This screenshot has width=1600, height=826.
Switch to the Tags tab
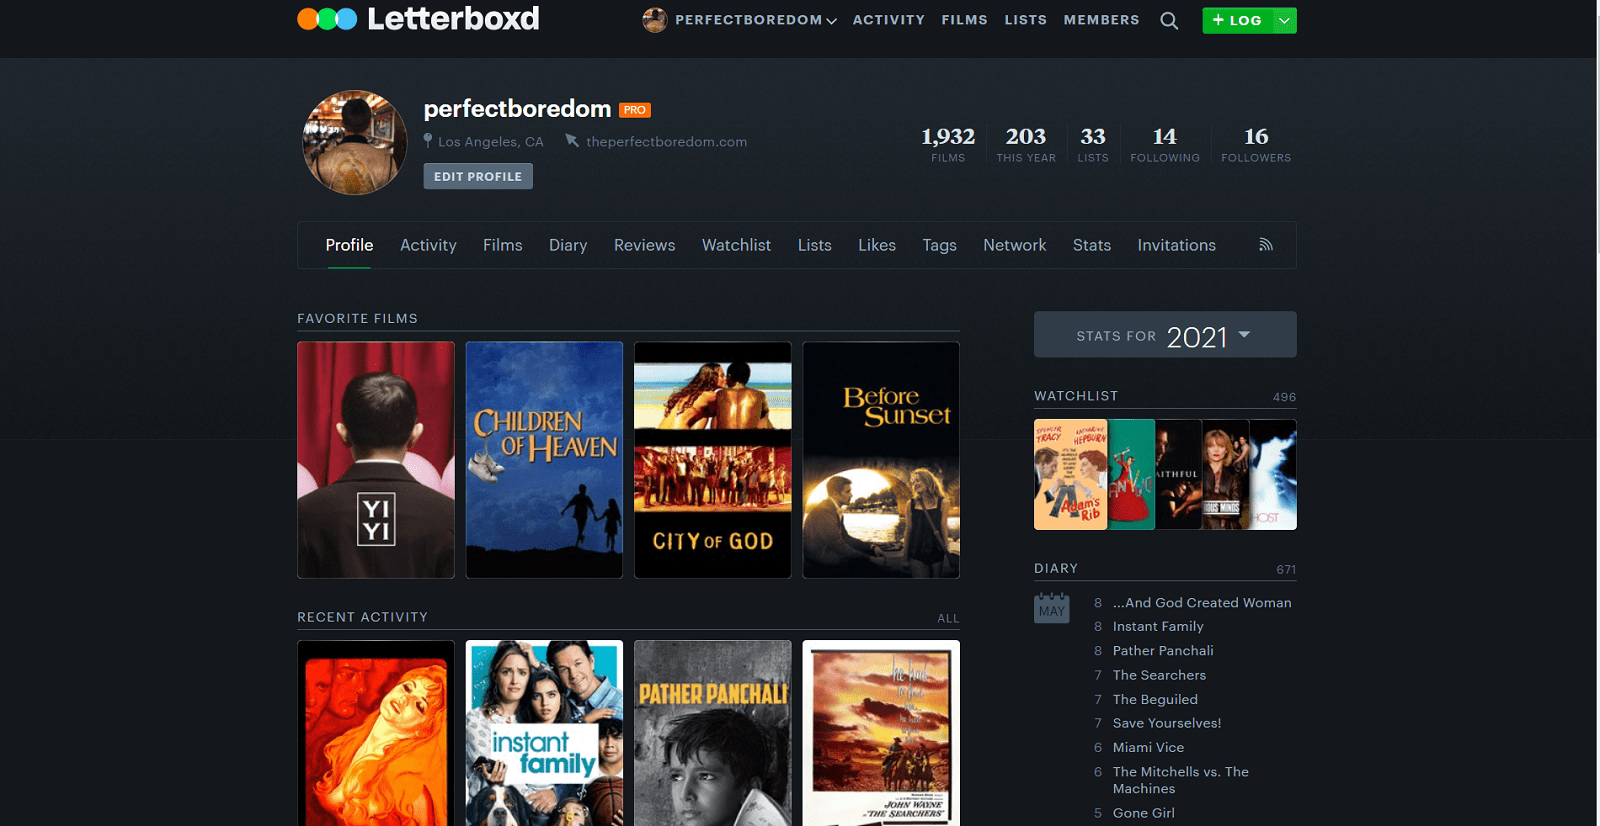click(x=940, y=245)
